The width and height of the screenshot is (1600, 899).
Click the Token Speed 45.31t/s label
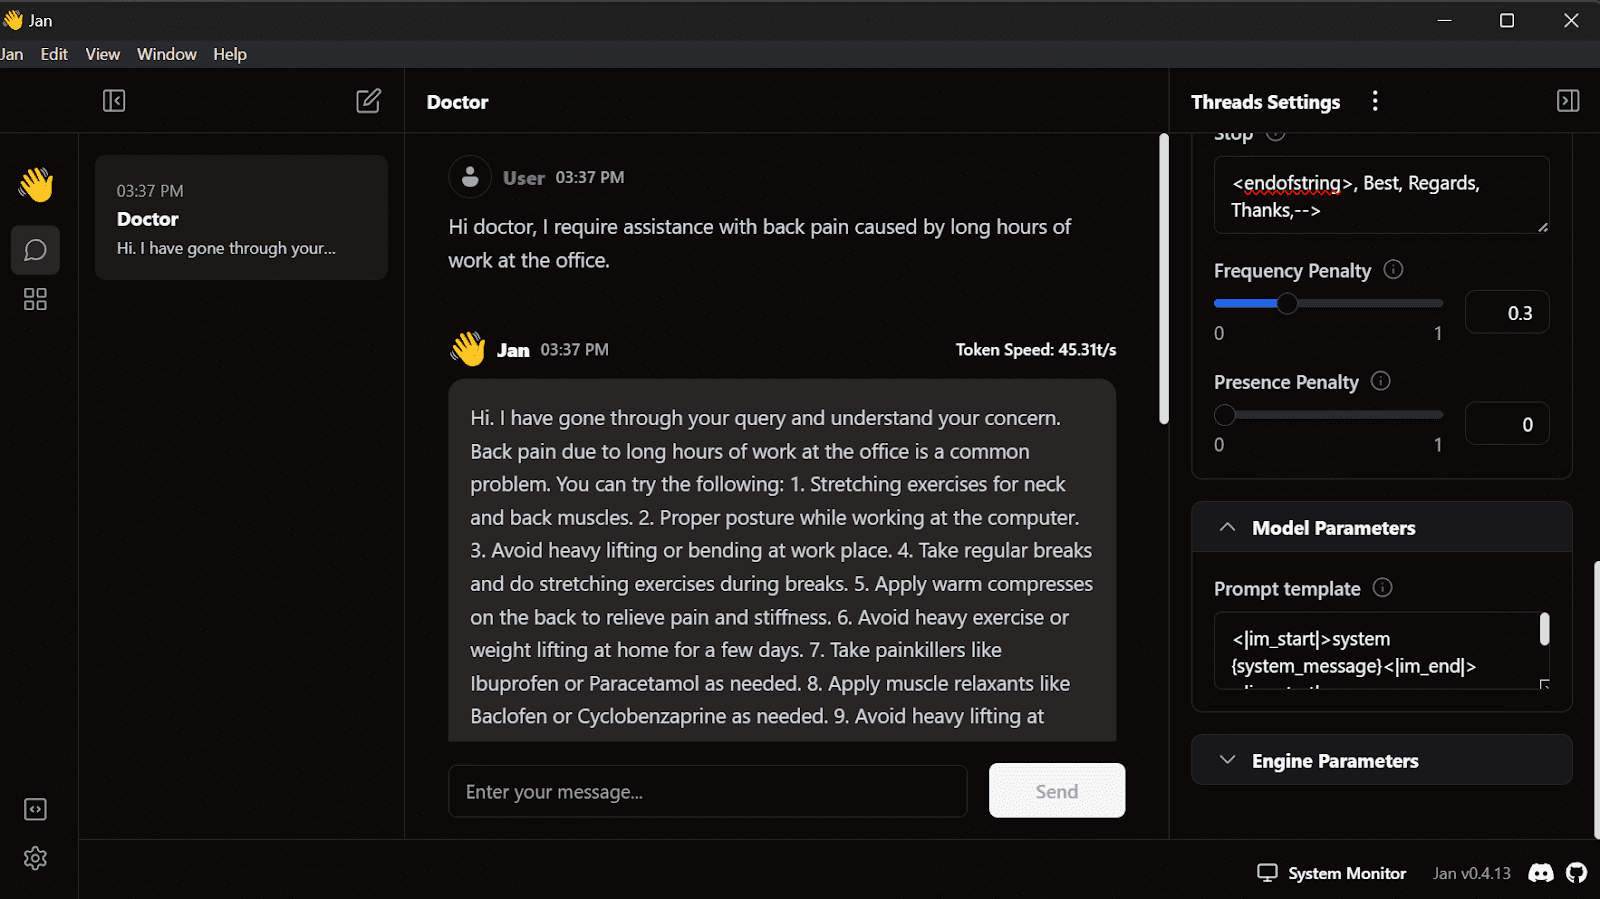coord(1035,349)
